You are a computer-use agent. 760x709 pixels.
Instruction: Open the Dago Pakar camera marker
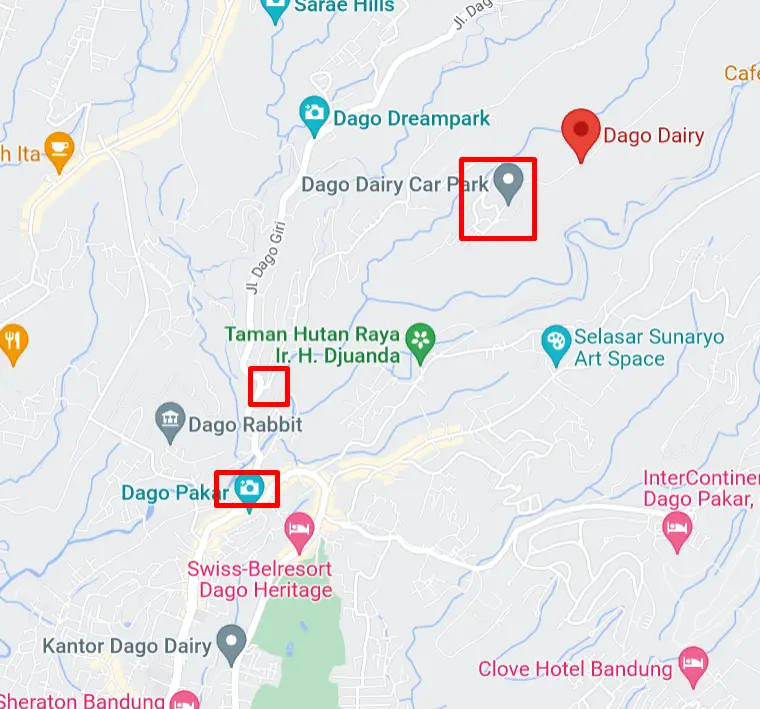pyautogui.click(x=249, y=492)
